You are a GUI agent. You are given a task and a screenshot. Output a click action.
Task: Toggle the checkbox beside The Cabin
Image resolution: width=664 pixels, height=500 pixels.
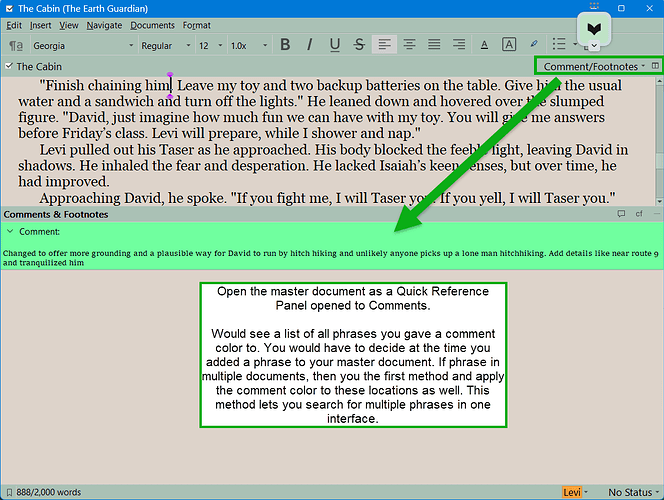pos(10,67)
